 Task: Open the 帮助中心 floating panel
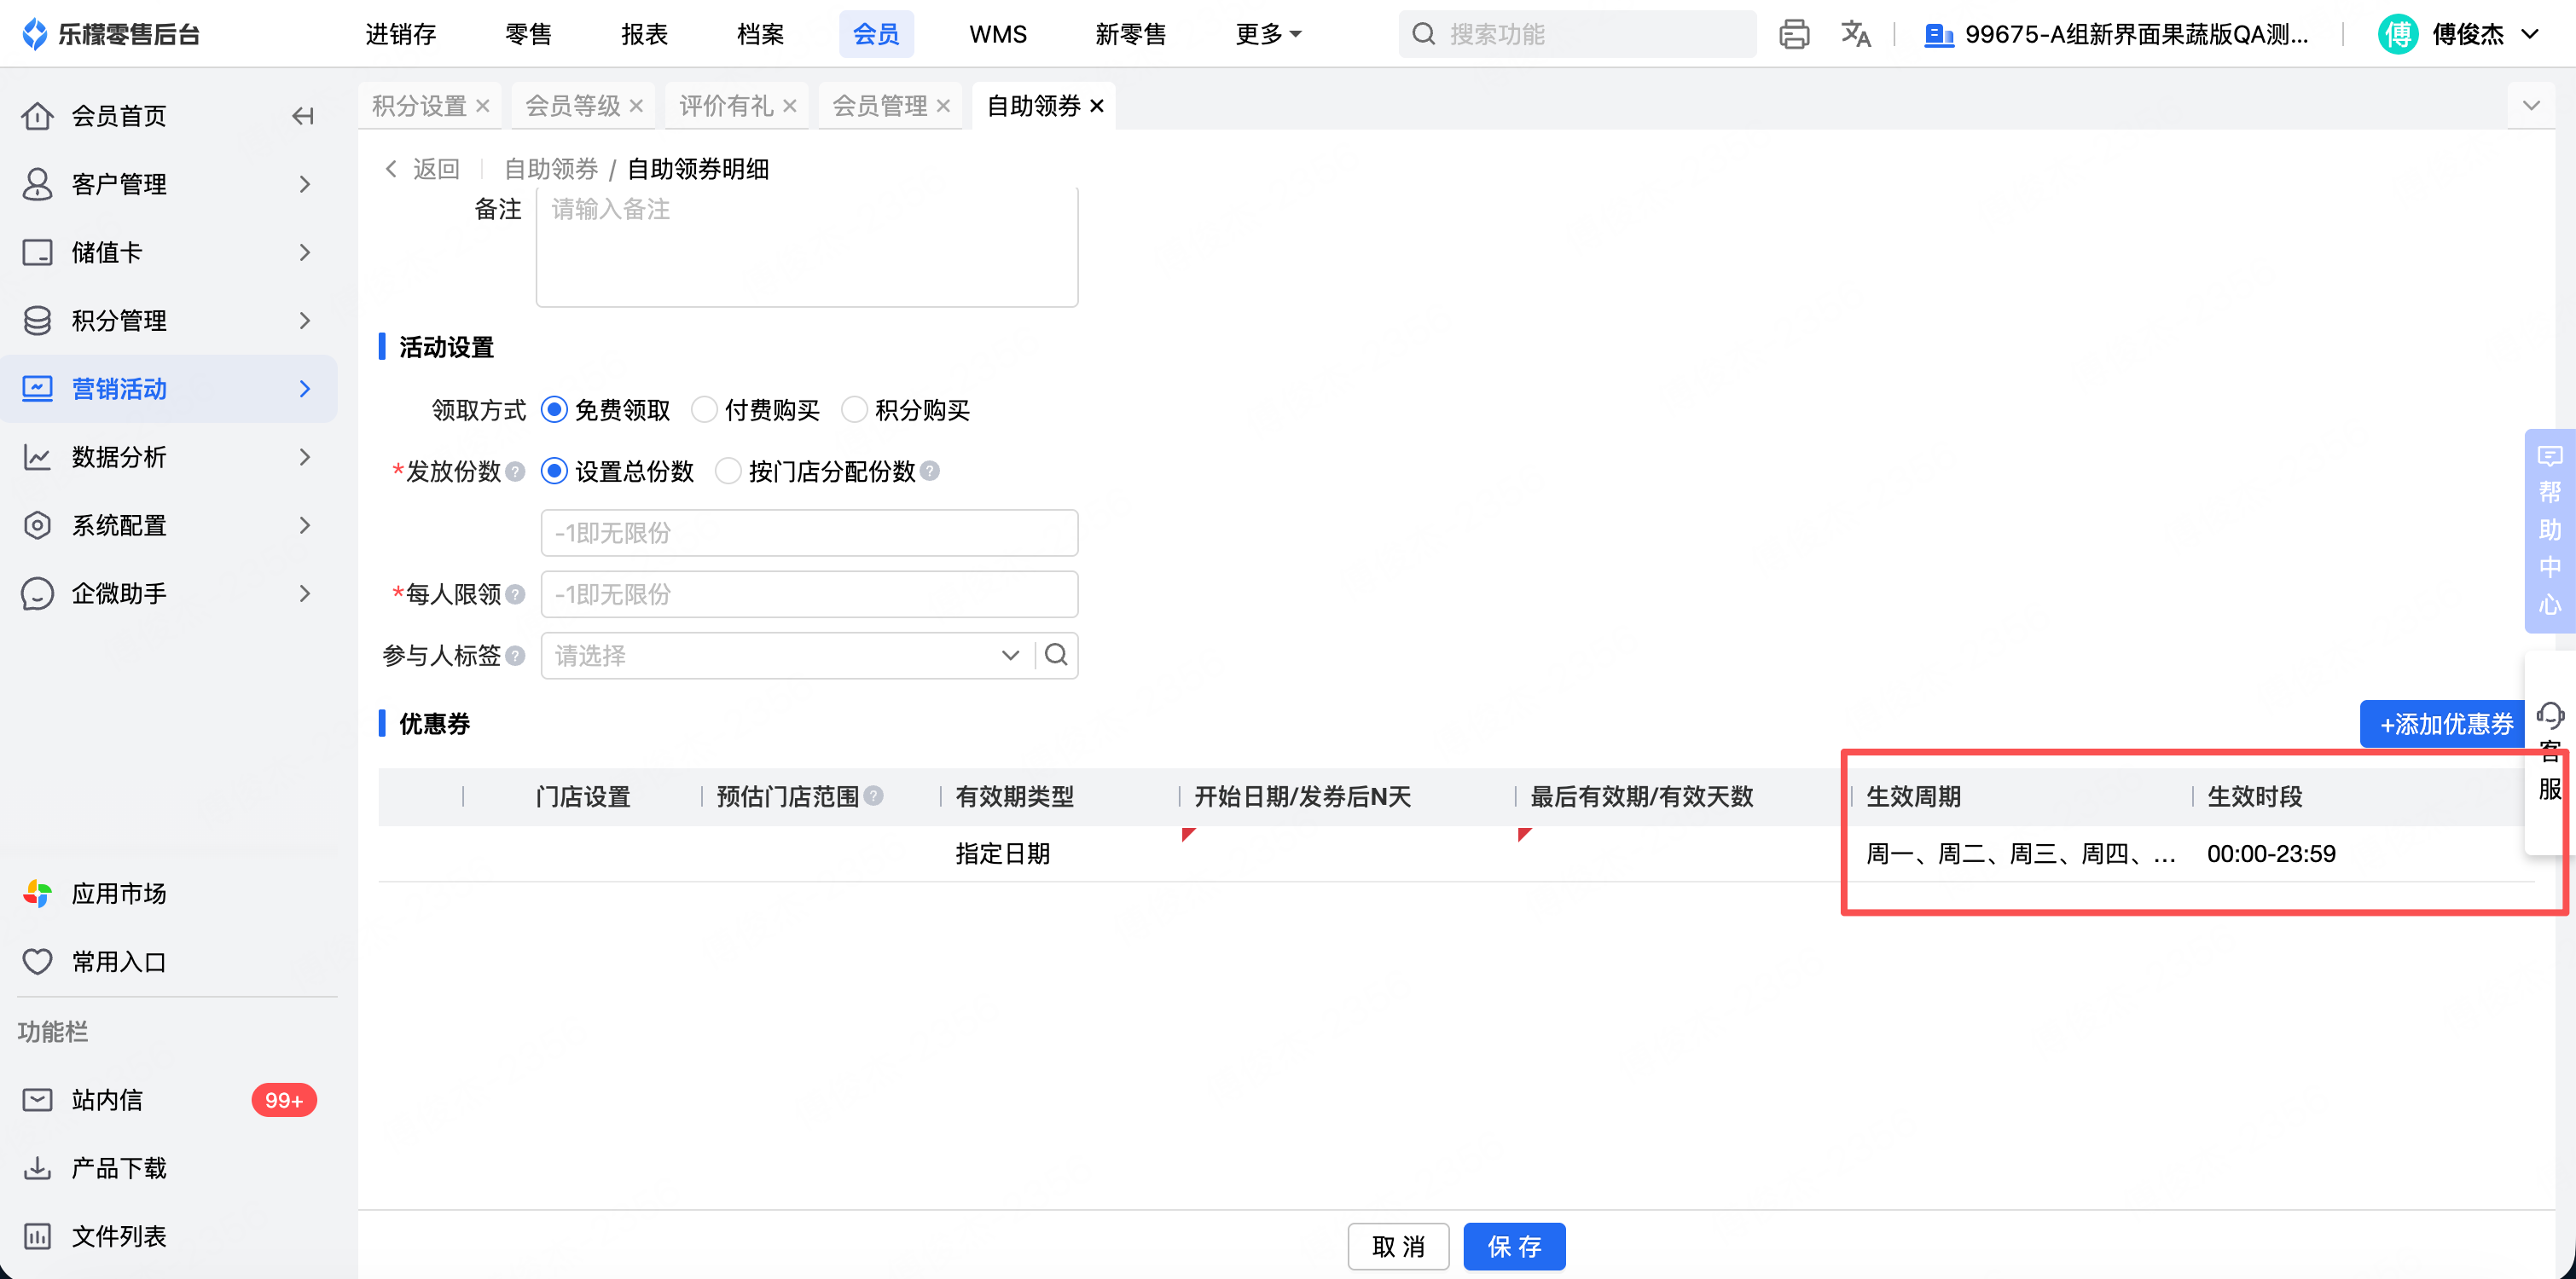[2549, 530]
